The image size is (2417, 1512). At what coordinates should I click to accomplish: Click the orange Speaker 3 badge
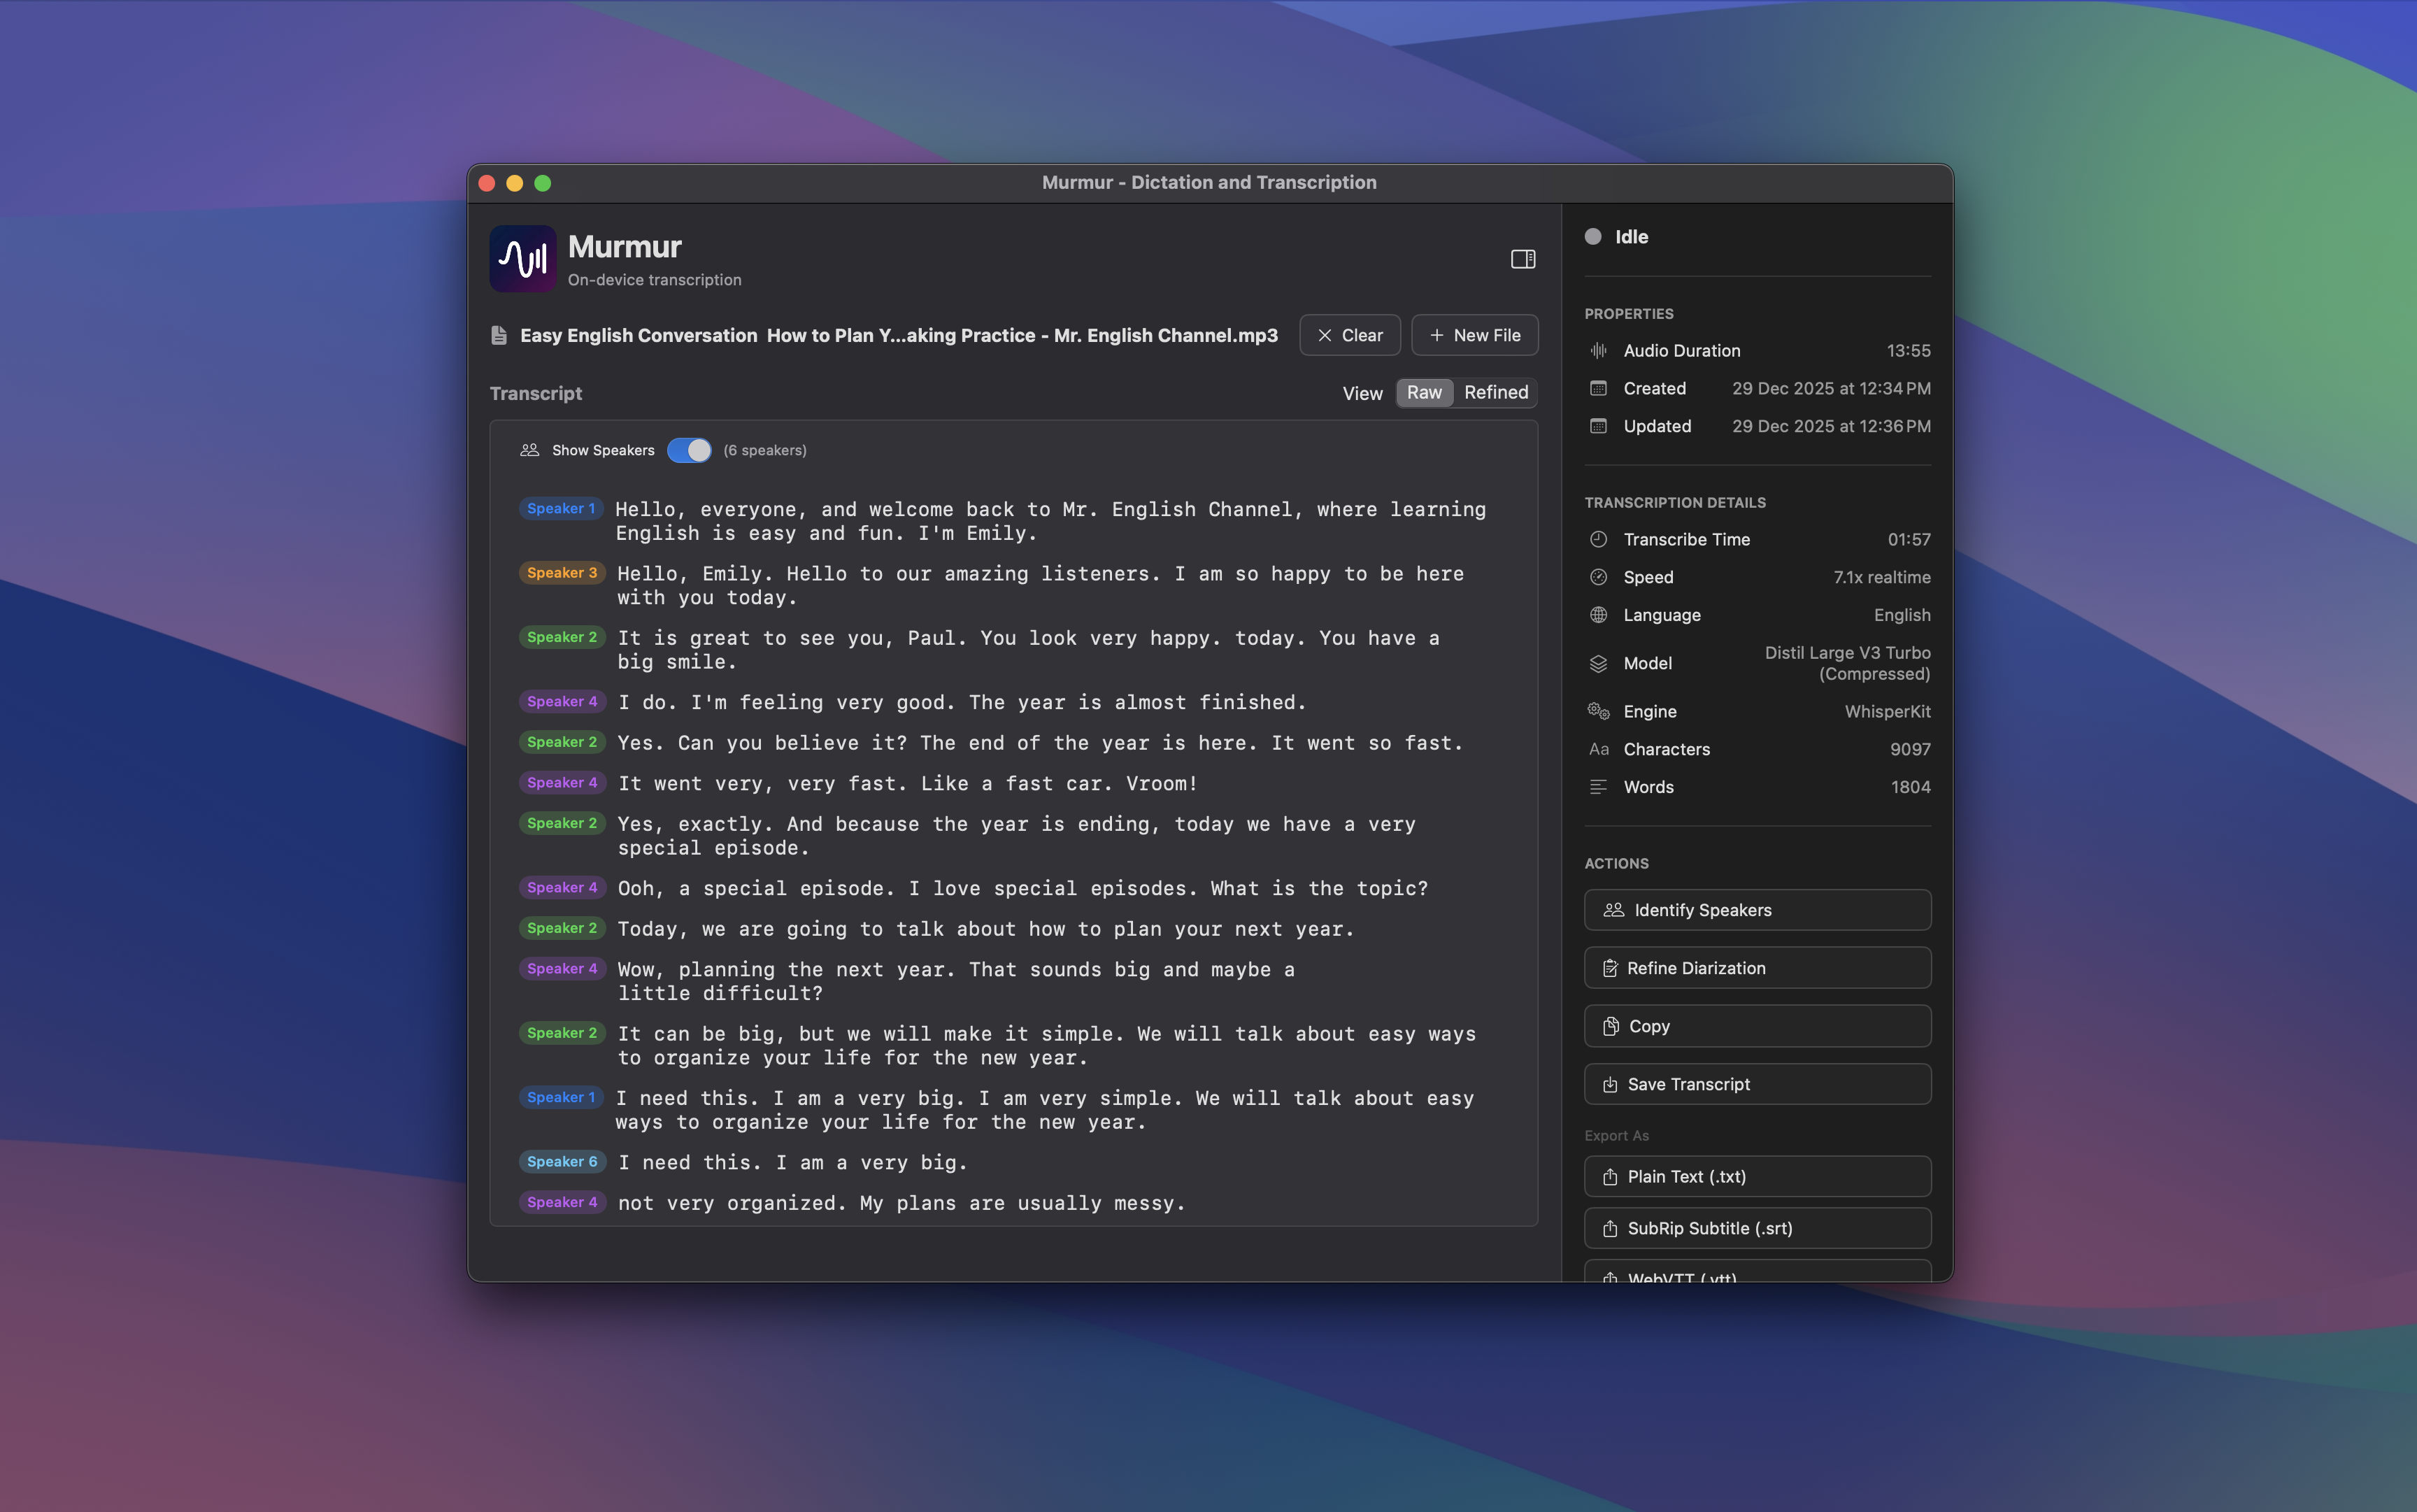pos(562,572)
